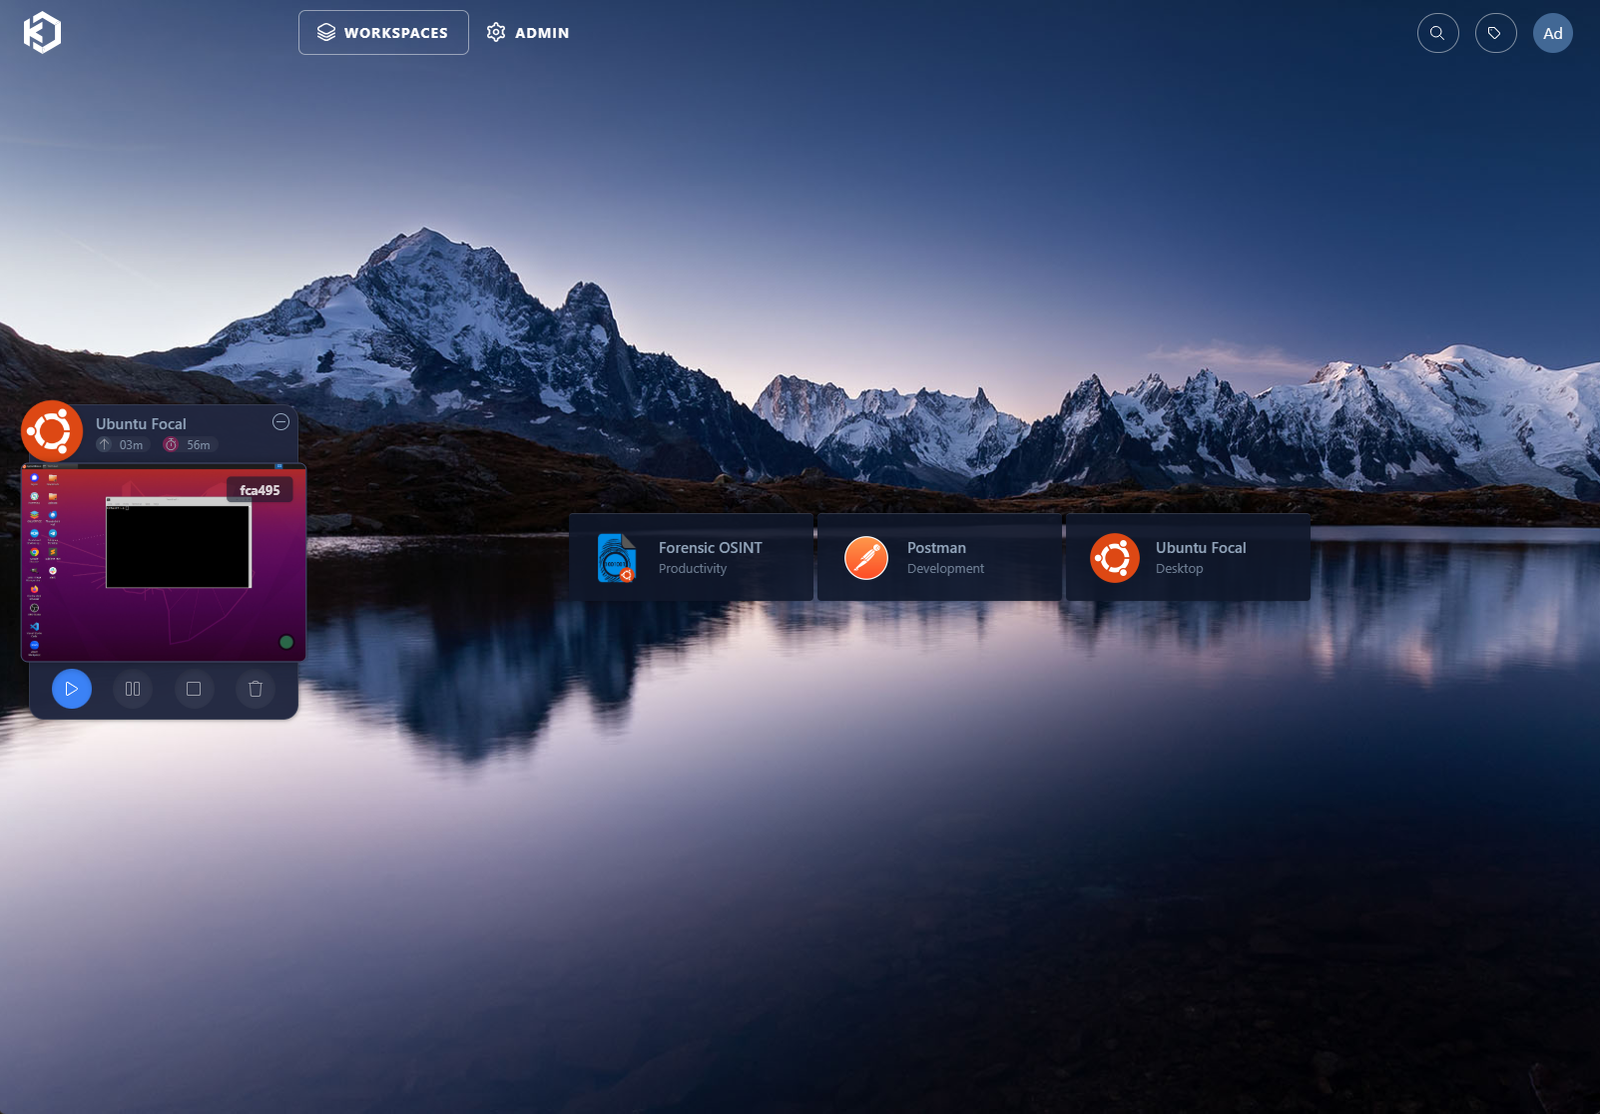Click the tag filter icon

tap(1495, 33)
